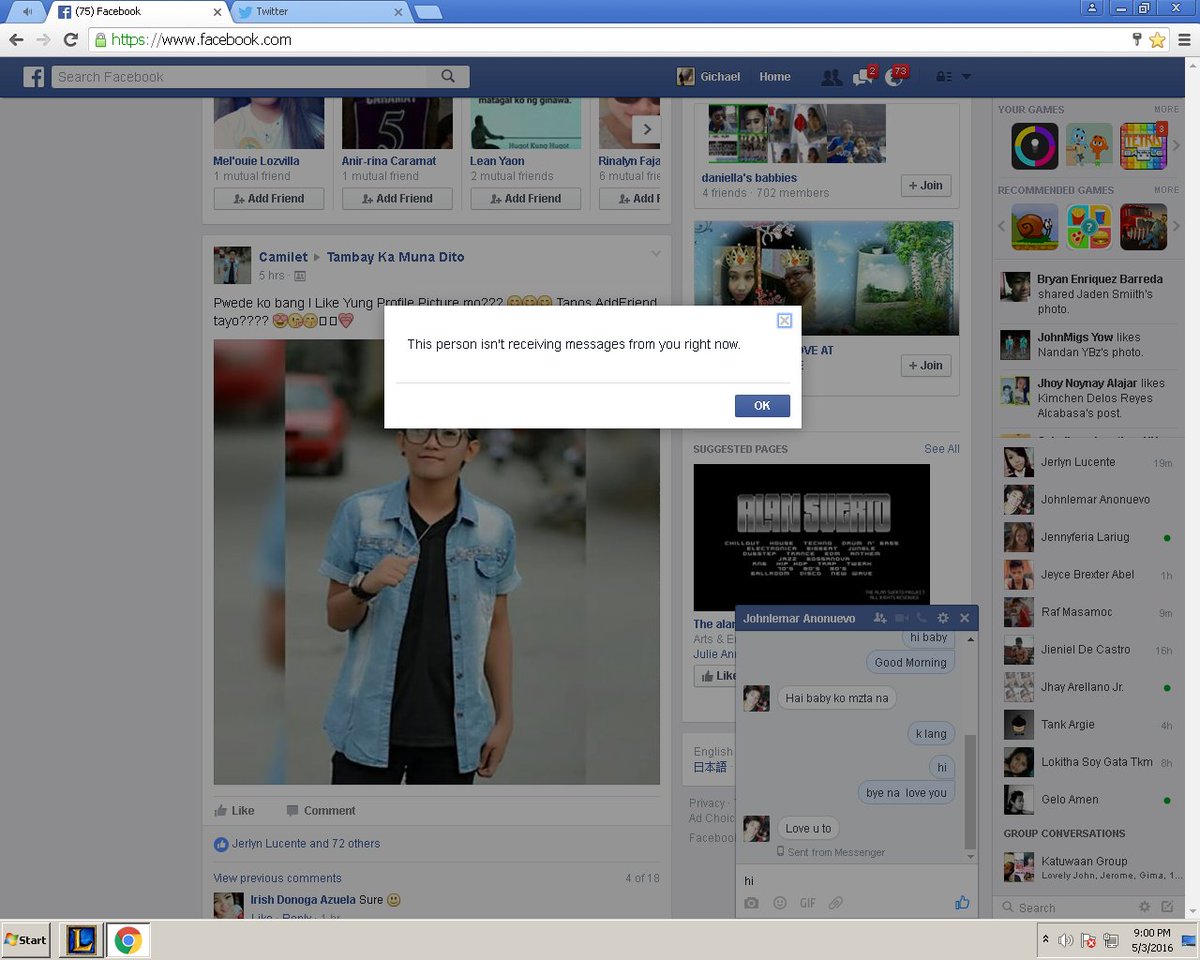1200x960 pixels.
Task: Close the Johnlemar Anonuevo chat window
Action: coord(964,618)
